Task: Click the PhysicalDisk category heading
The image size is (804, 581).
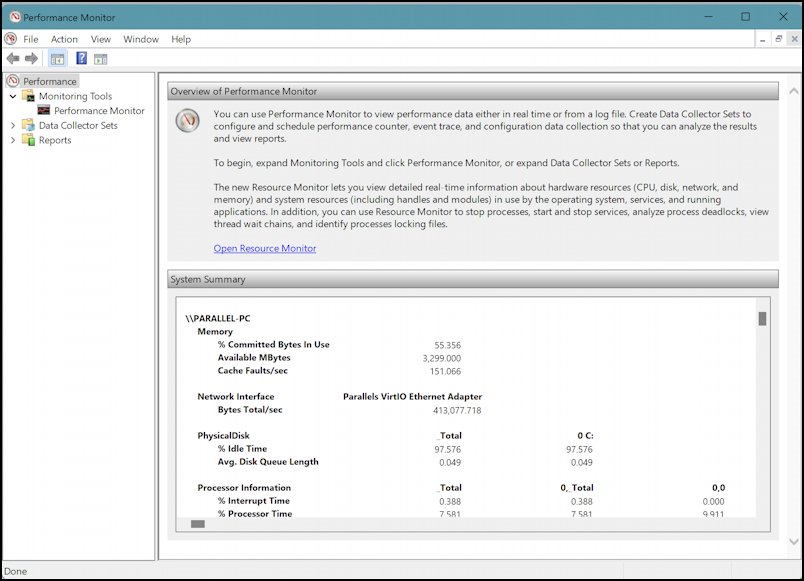Action: pos(224,435)
